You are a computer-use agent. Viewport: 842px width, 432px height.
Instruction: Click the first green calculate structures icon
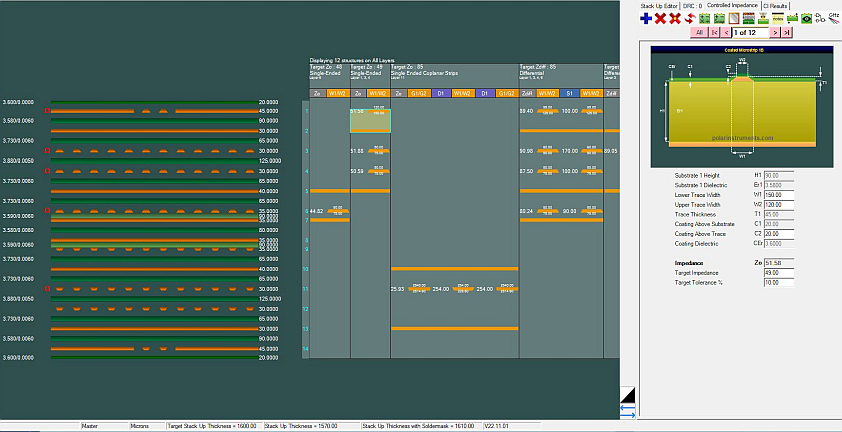pos(705,19)
